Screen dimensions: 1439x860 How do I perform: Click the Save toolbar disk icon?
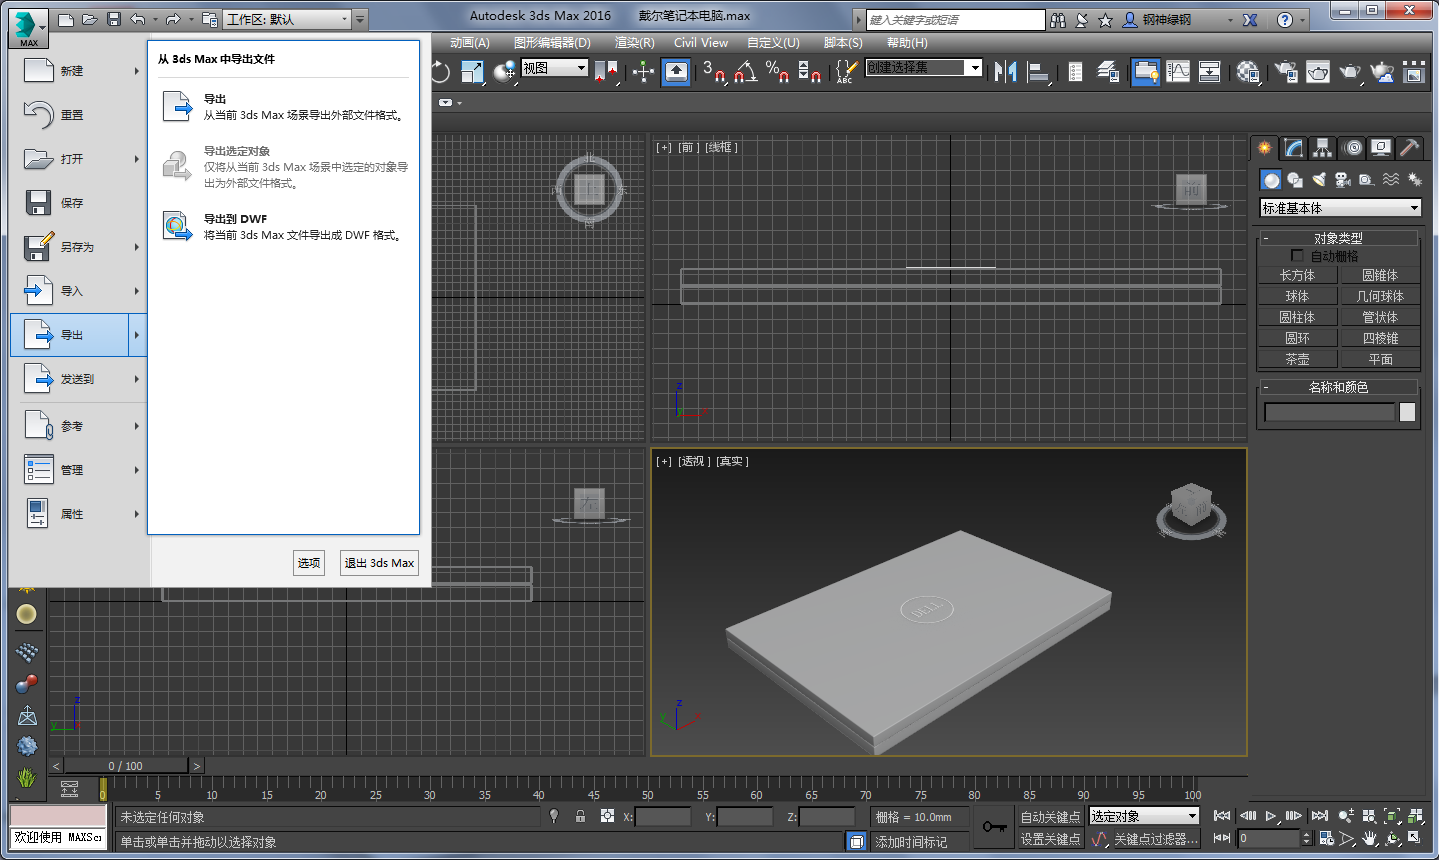pyautogui.click(x=113, y=19)
